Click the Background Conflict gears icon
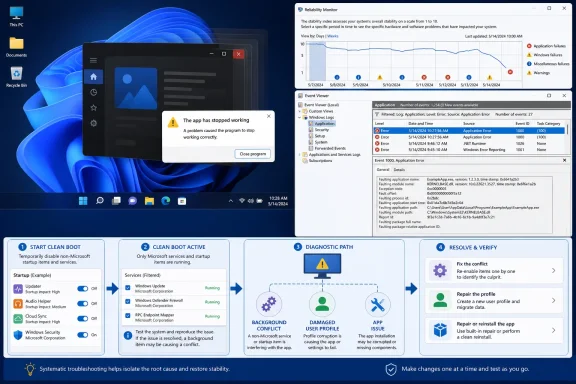Viewport: 576px width, 384px height. coord(269,304)
